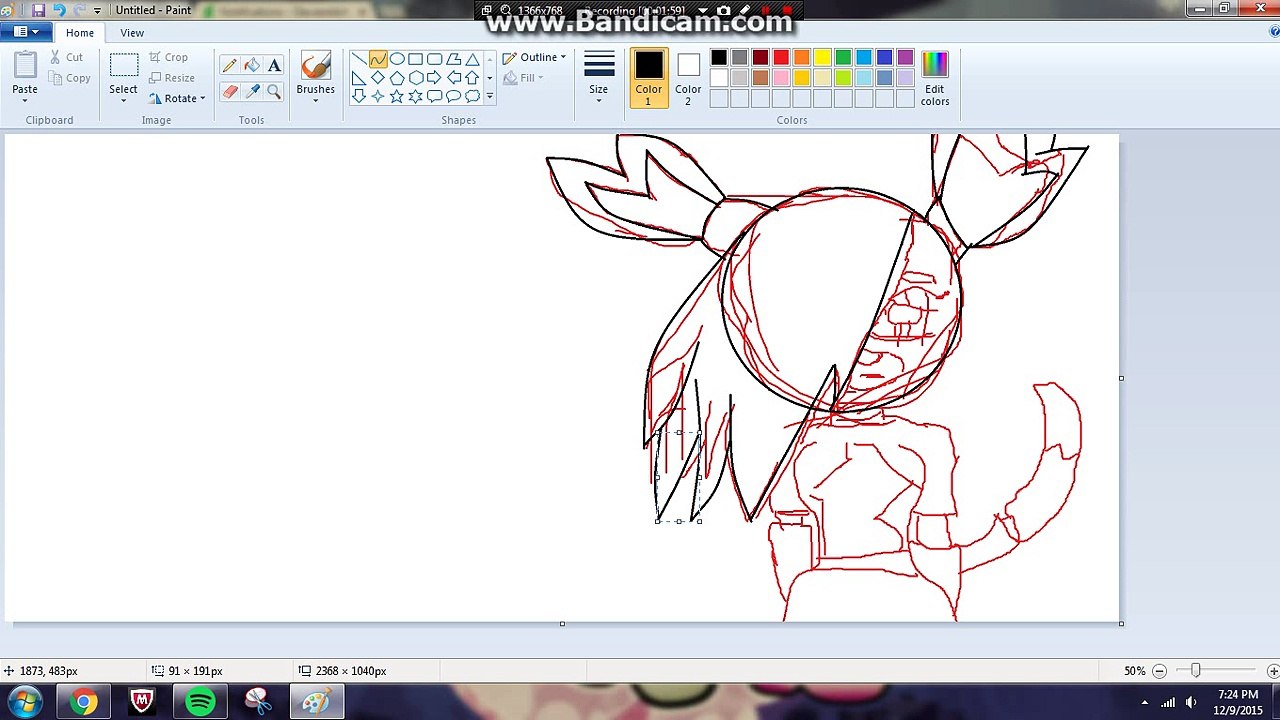Choose the Rectangle shape
1280x720 pixels.
click(416, 59)
